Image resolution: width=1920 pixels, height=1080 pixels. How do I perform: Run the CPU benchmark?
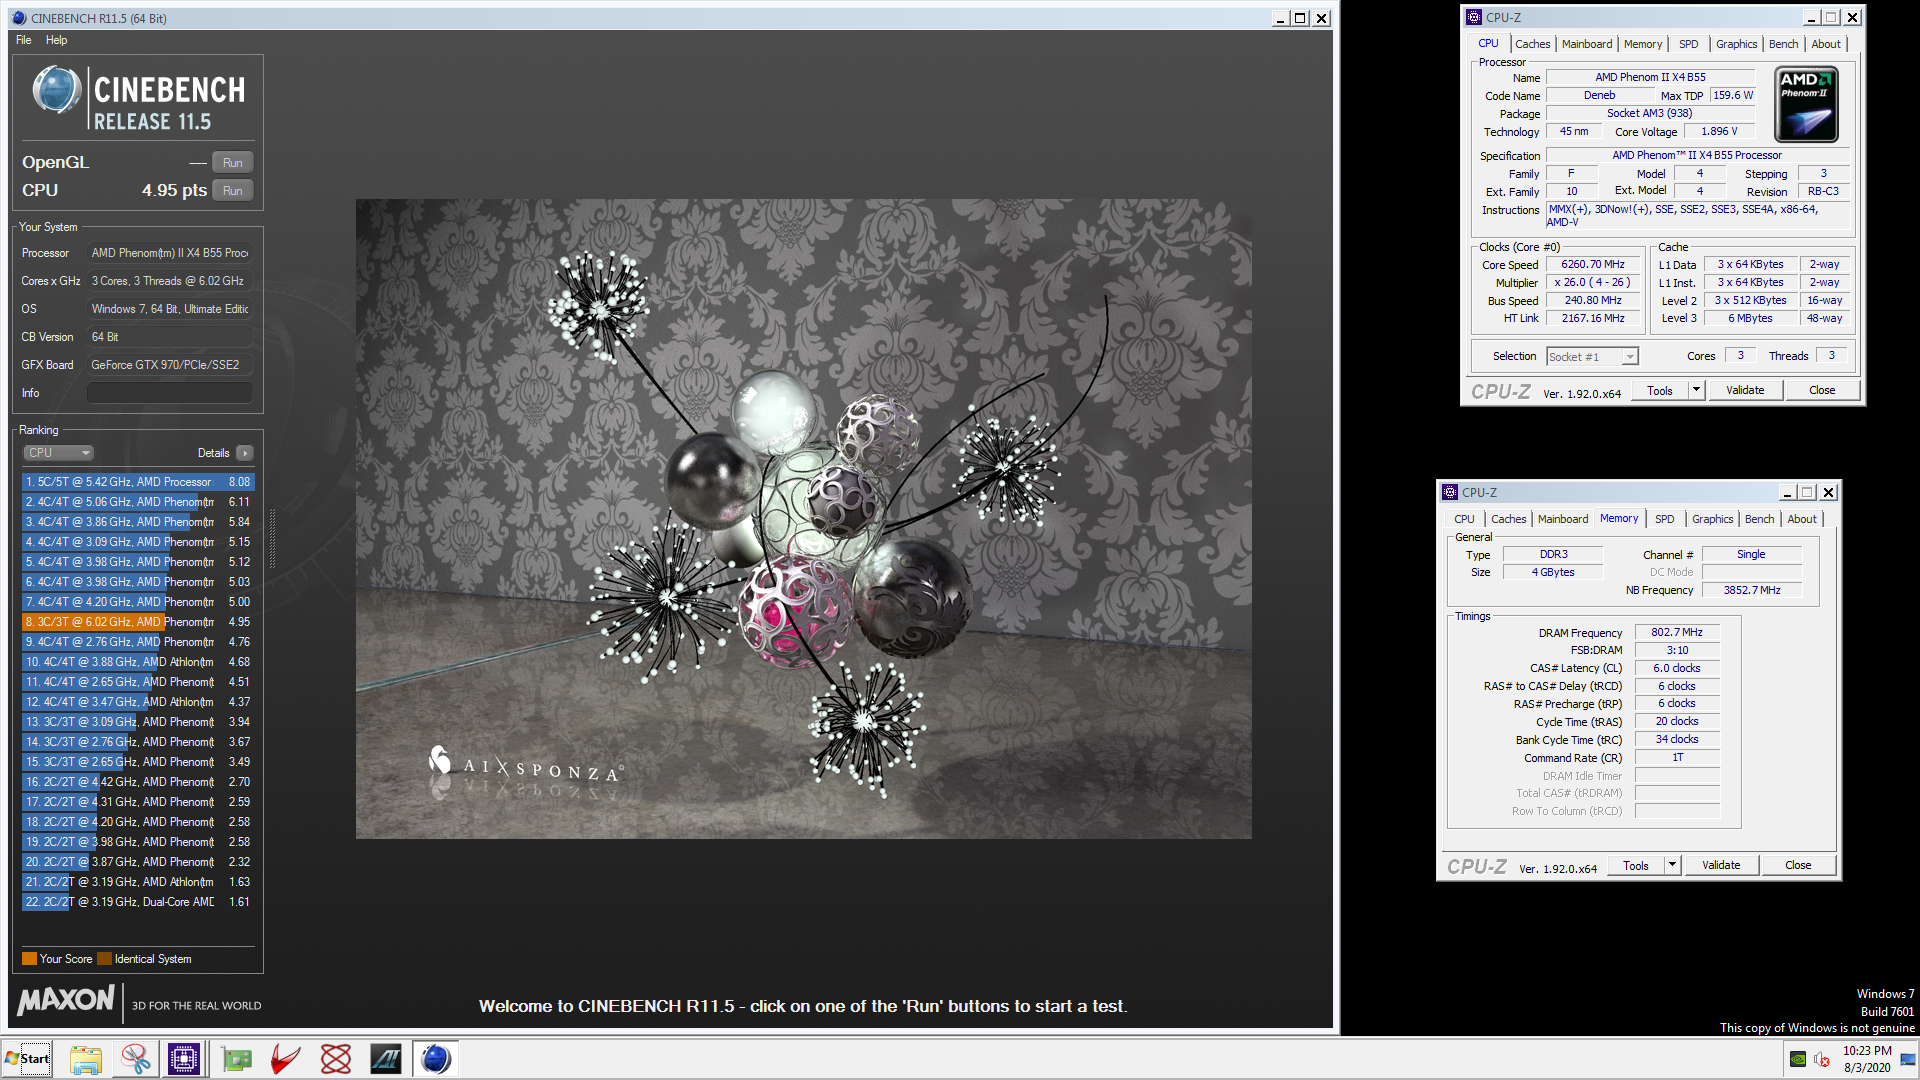(x=233, y=191)
